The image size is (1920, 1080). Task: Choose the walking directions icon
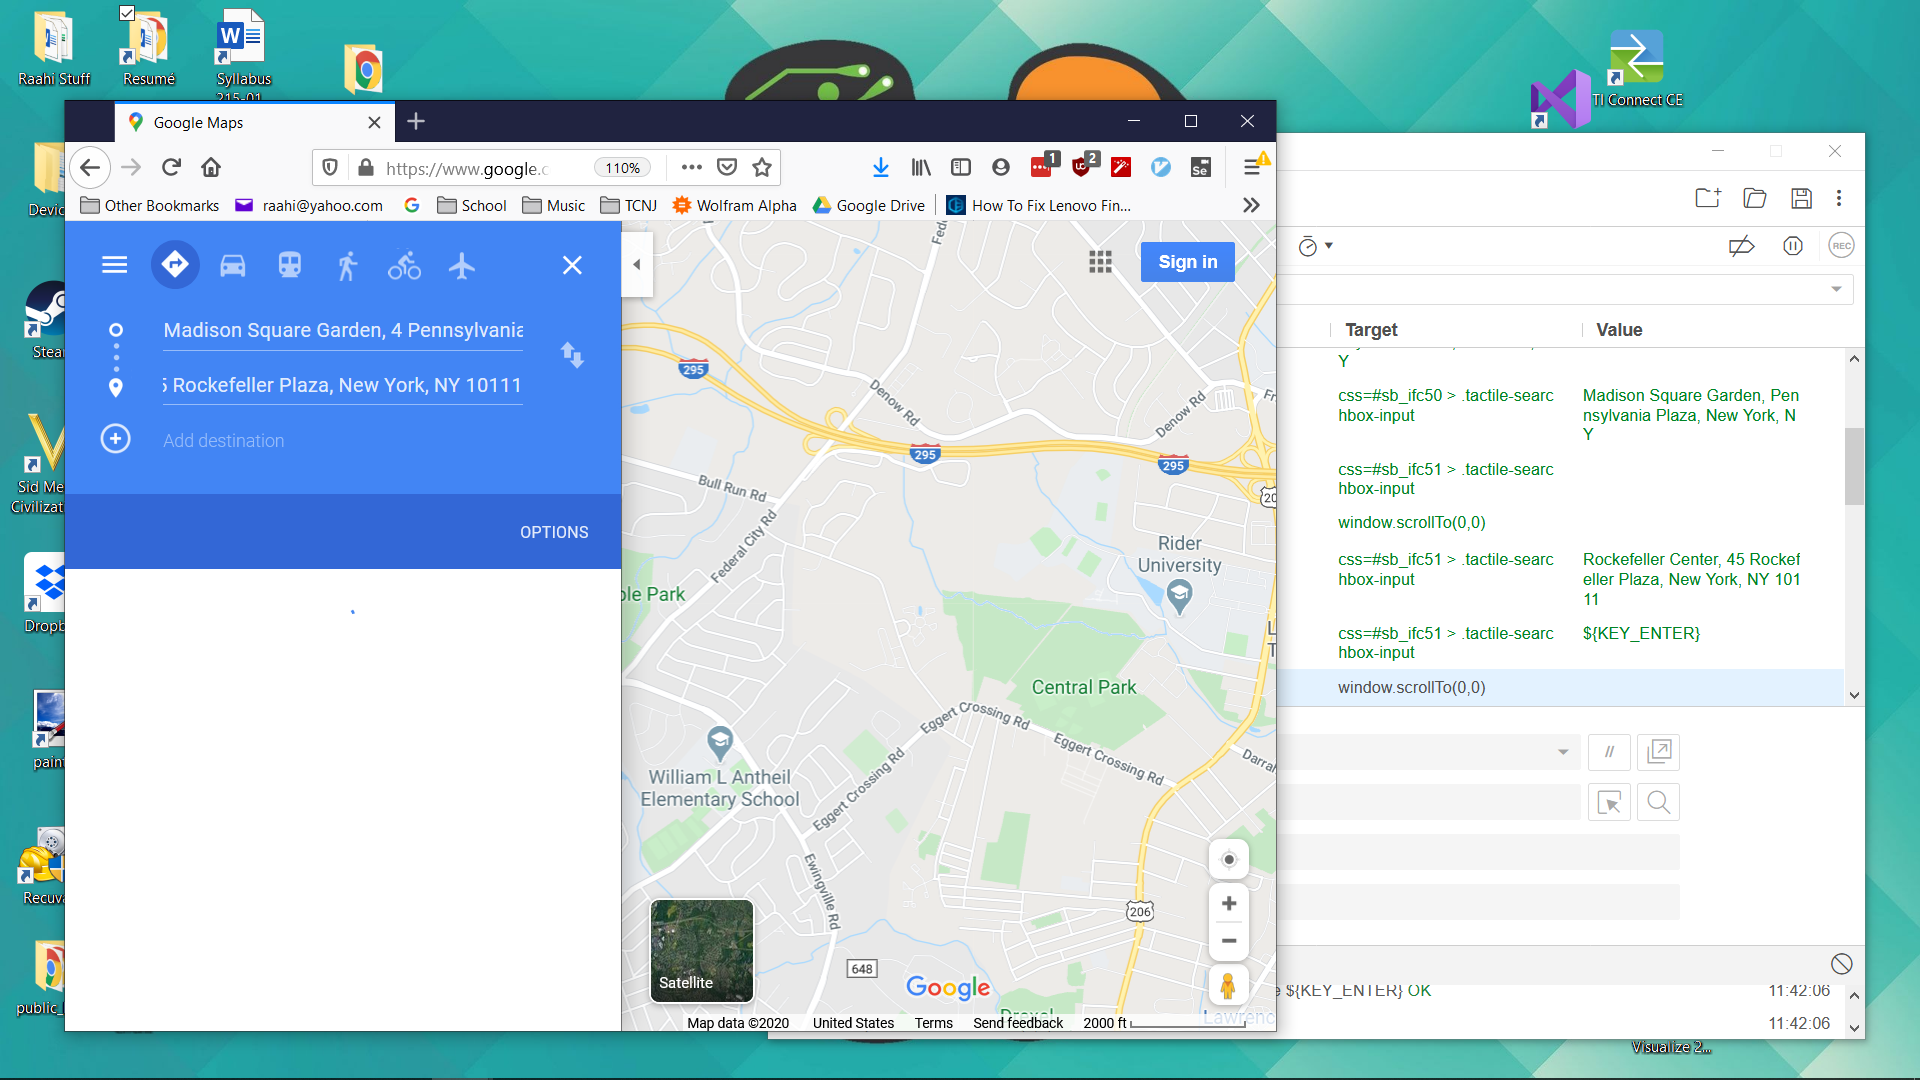[347, 266]
